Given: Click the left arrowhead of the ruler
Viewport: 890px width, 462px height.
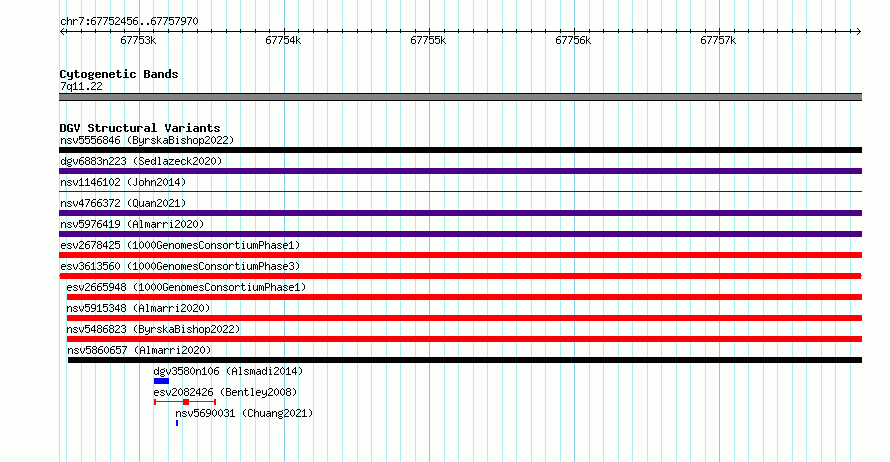Looking at the screenshot, I should 62,32.
